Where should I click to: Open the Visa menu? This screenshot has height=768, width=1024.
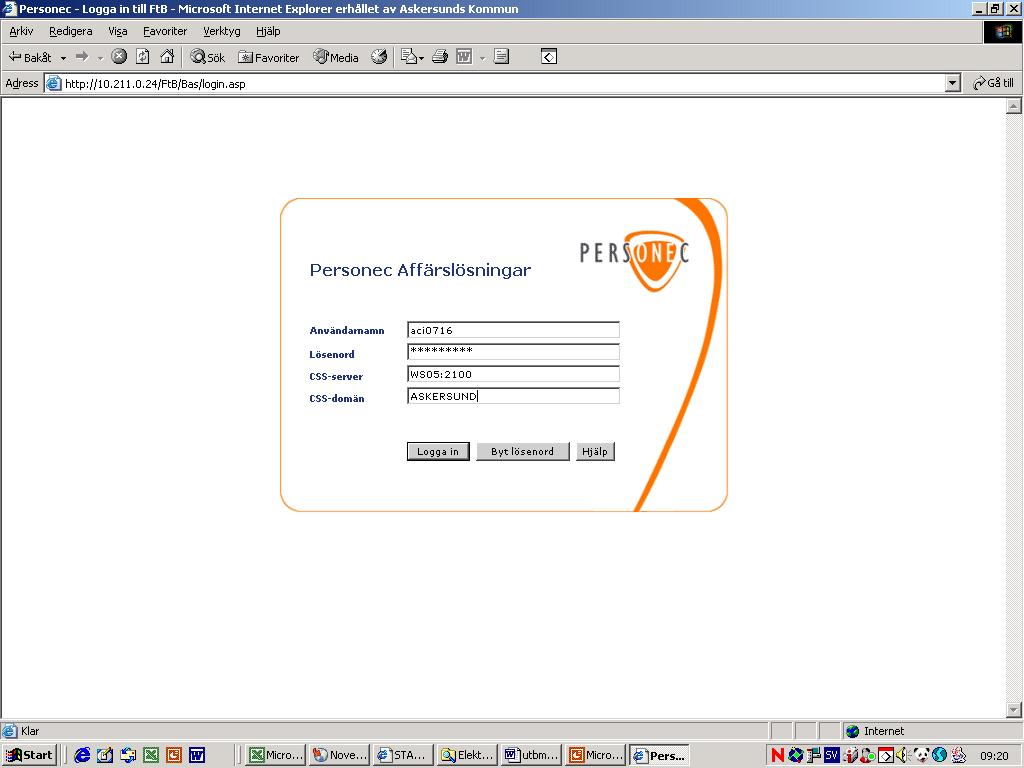point(118,31)
